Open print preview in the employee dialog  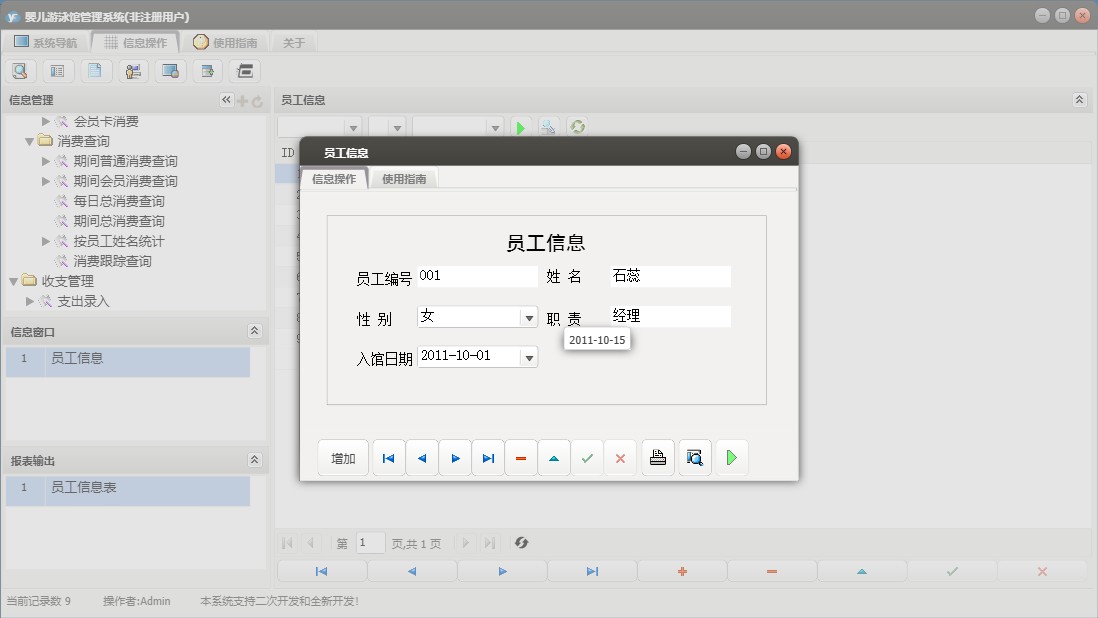coord(694,457)
